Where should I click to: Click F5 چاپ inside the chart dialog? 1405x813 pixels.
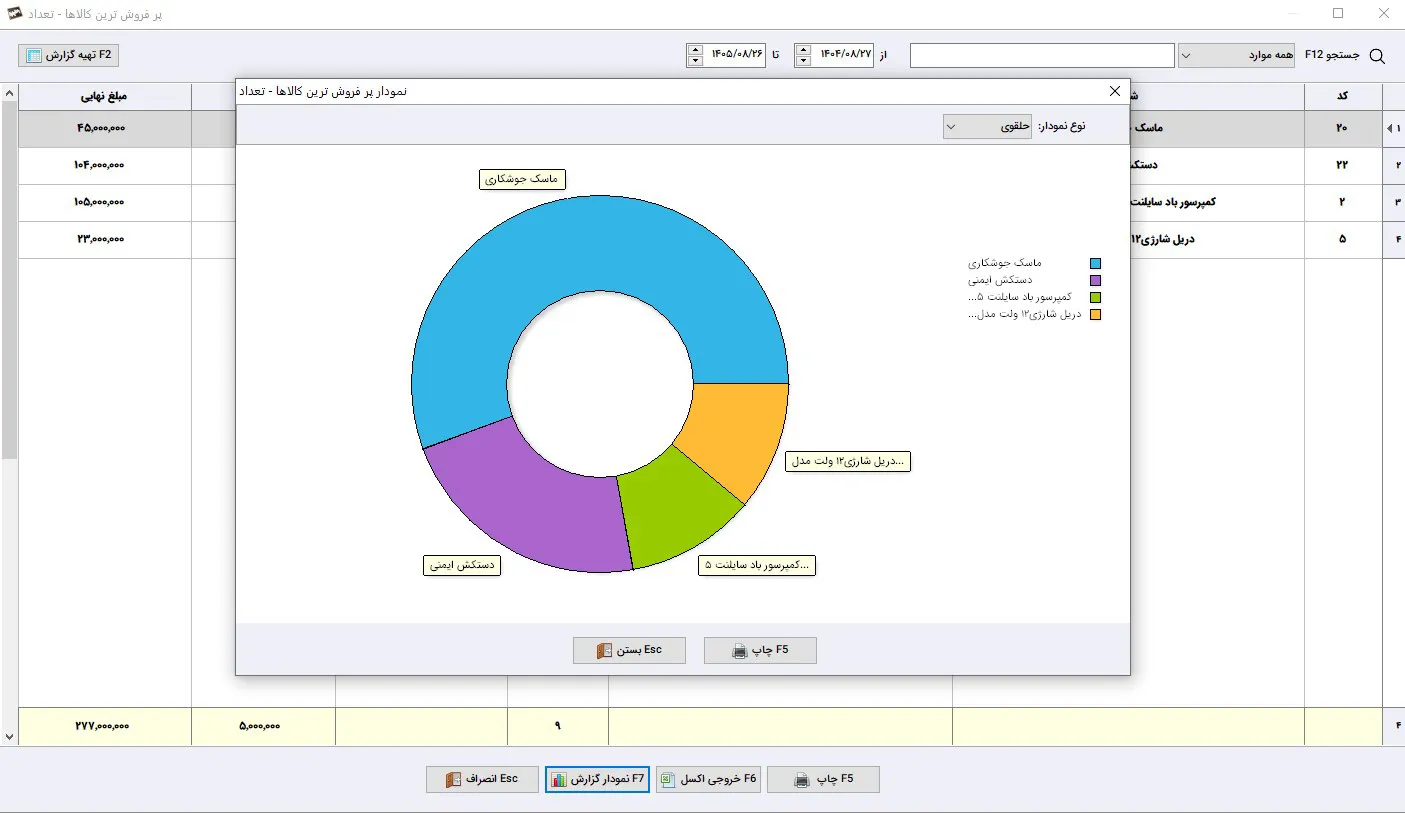[x=760, y=650]
